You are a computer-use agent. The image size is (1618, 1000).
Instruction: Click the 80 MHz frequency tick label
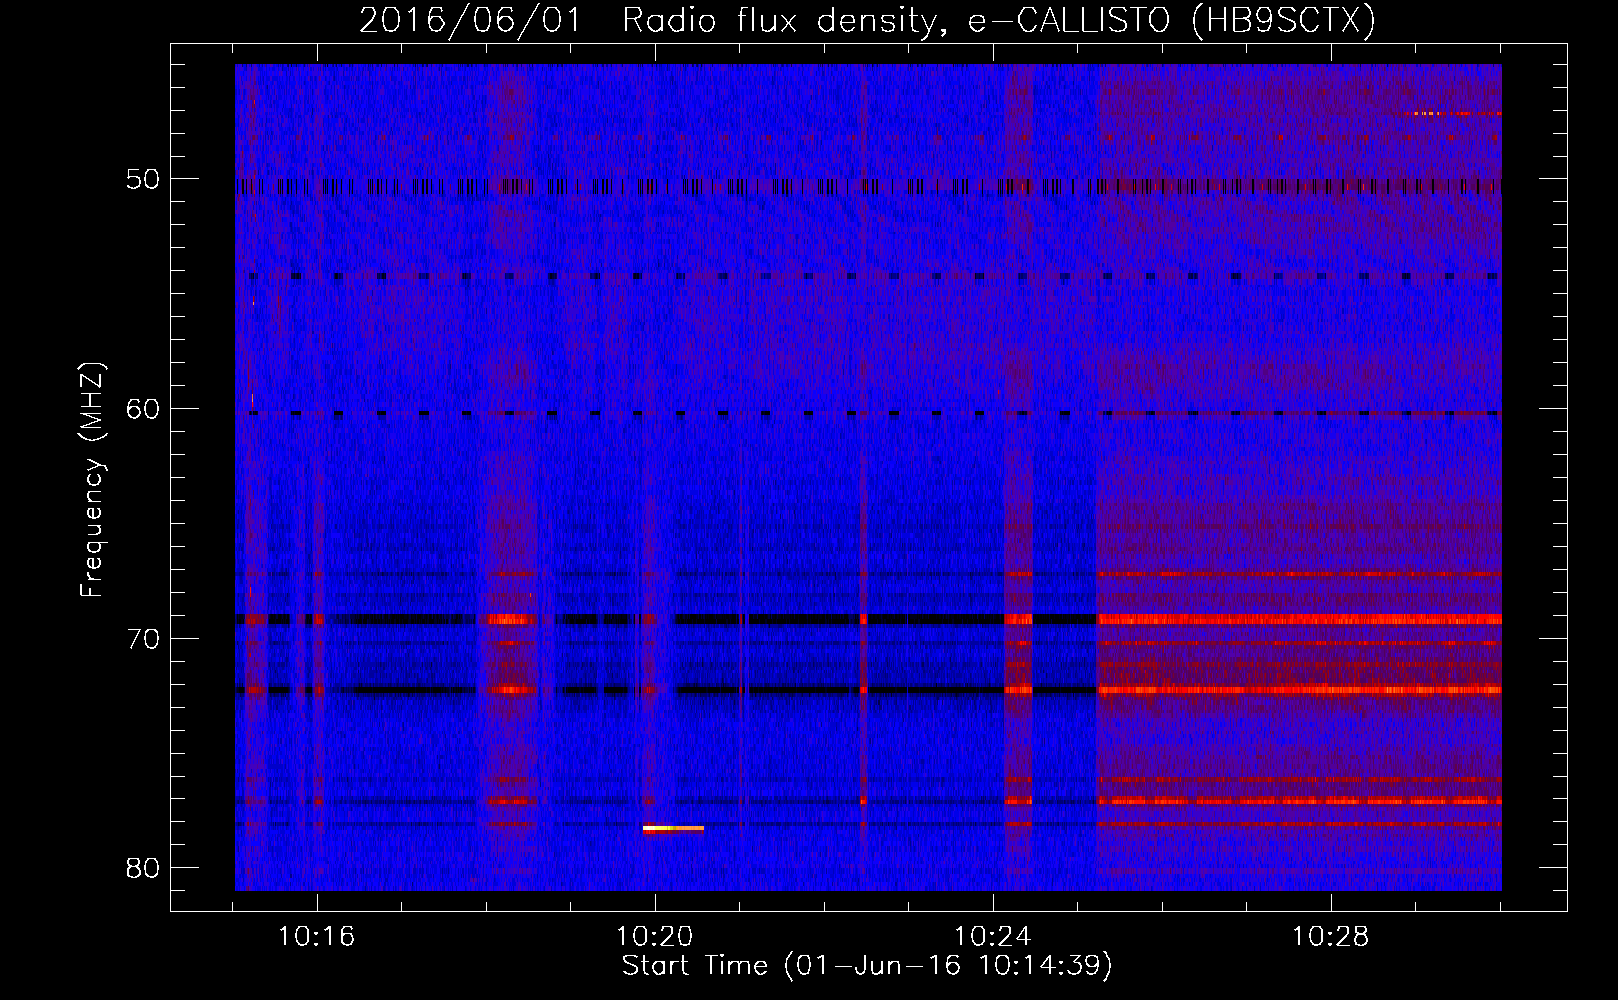point(144,868)
